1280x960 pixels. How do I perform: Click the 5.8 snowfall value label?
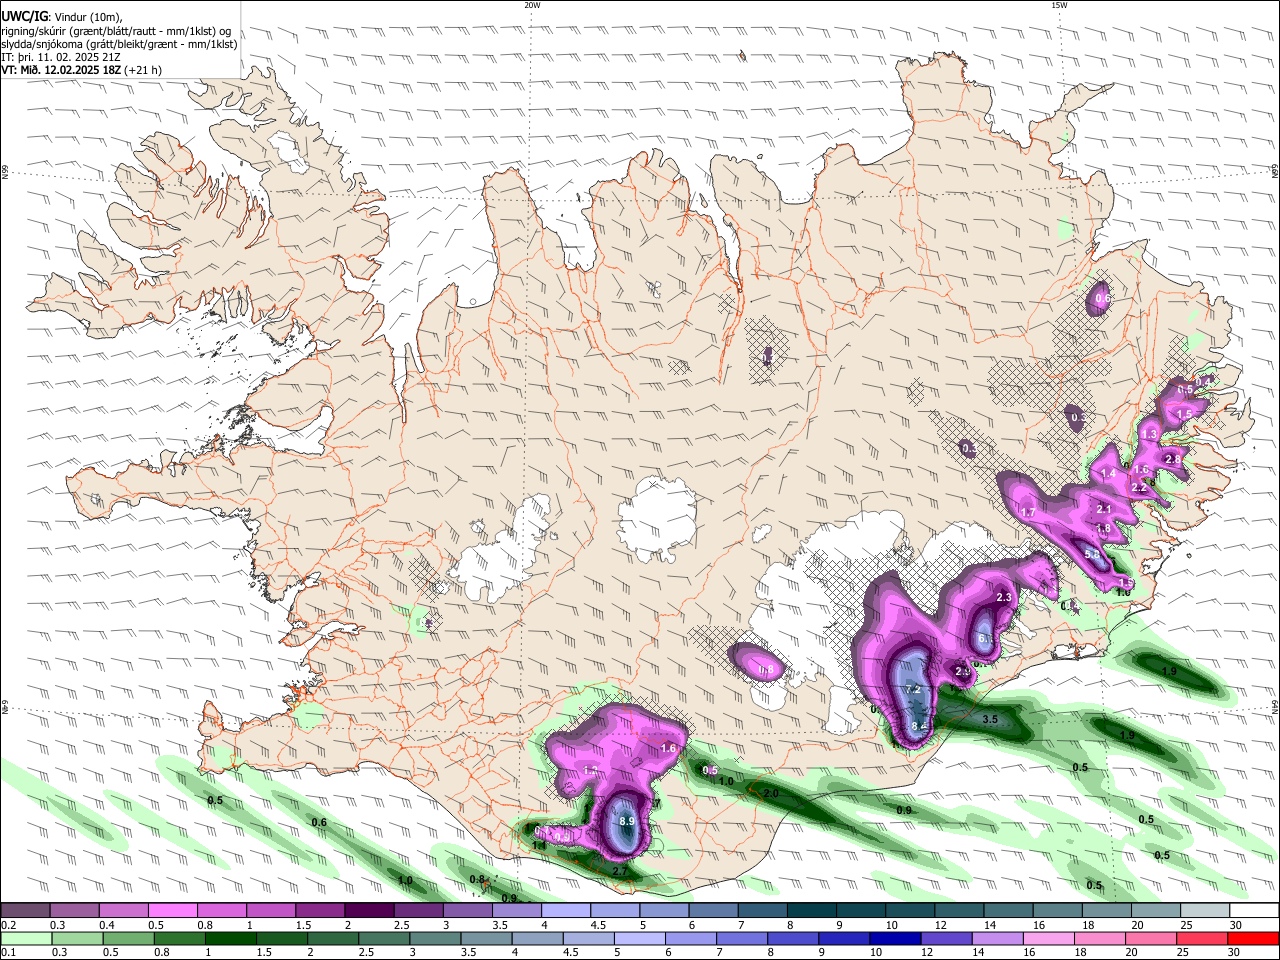tap(1092, 554)
